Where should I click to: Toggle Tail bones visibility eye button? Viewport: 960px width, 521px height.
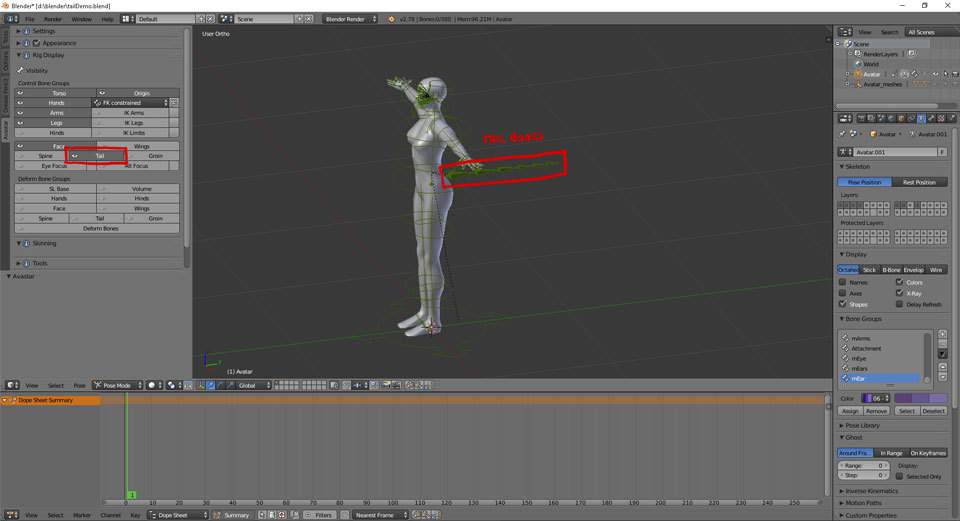pos(74,156)
